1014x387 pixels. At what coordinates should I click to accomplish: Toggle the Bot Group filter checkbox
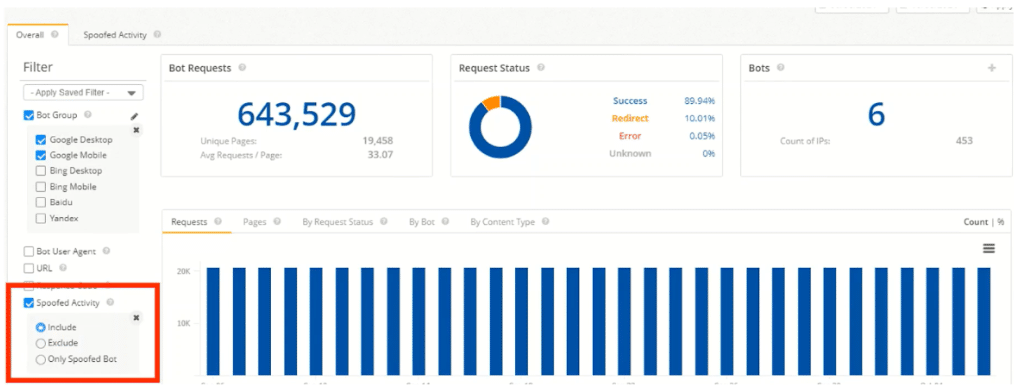point(28,115)
